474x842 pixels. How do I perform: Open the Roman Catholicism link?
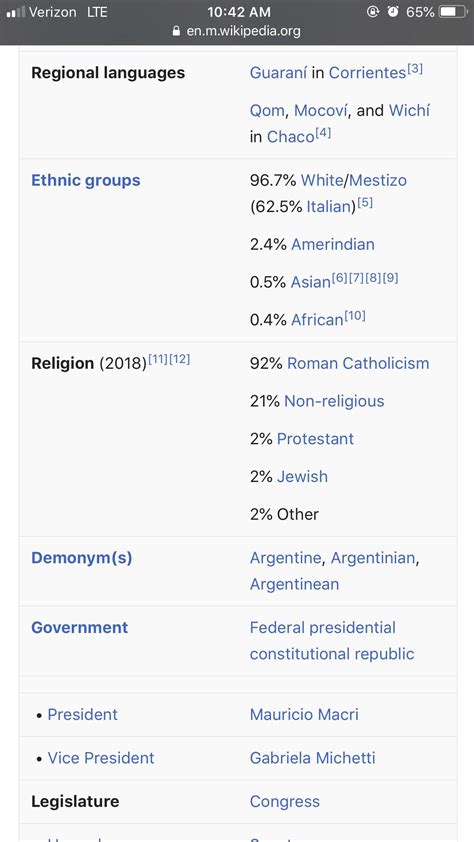pos(358,364)
